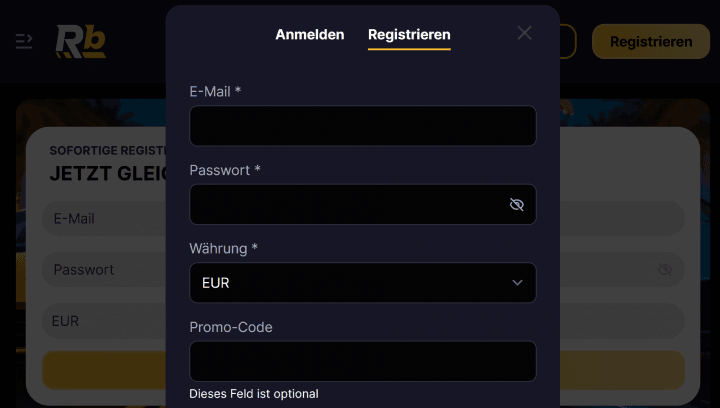Toggle password visibility eye in the dialog
The width and height of the screenshot is (720, 408).
517,204
